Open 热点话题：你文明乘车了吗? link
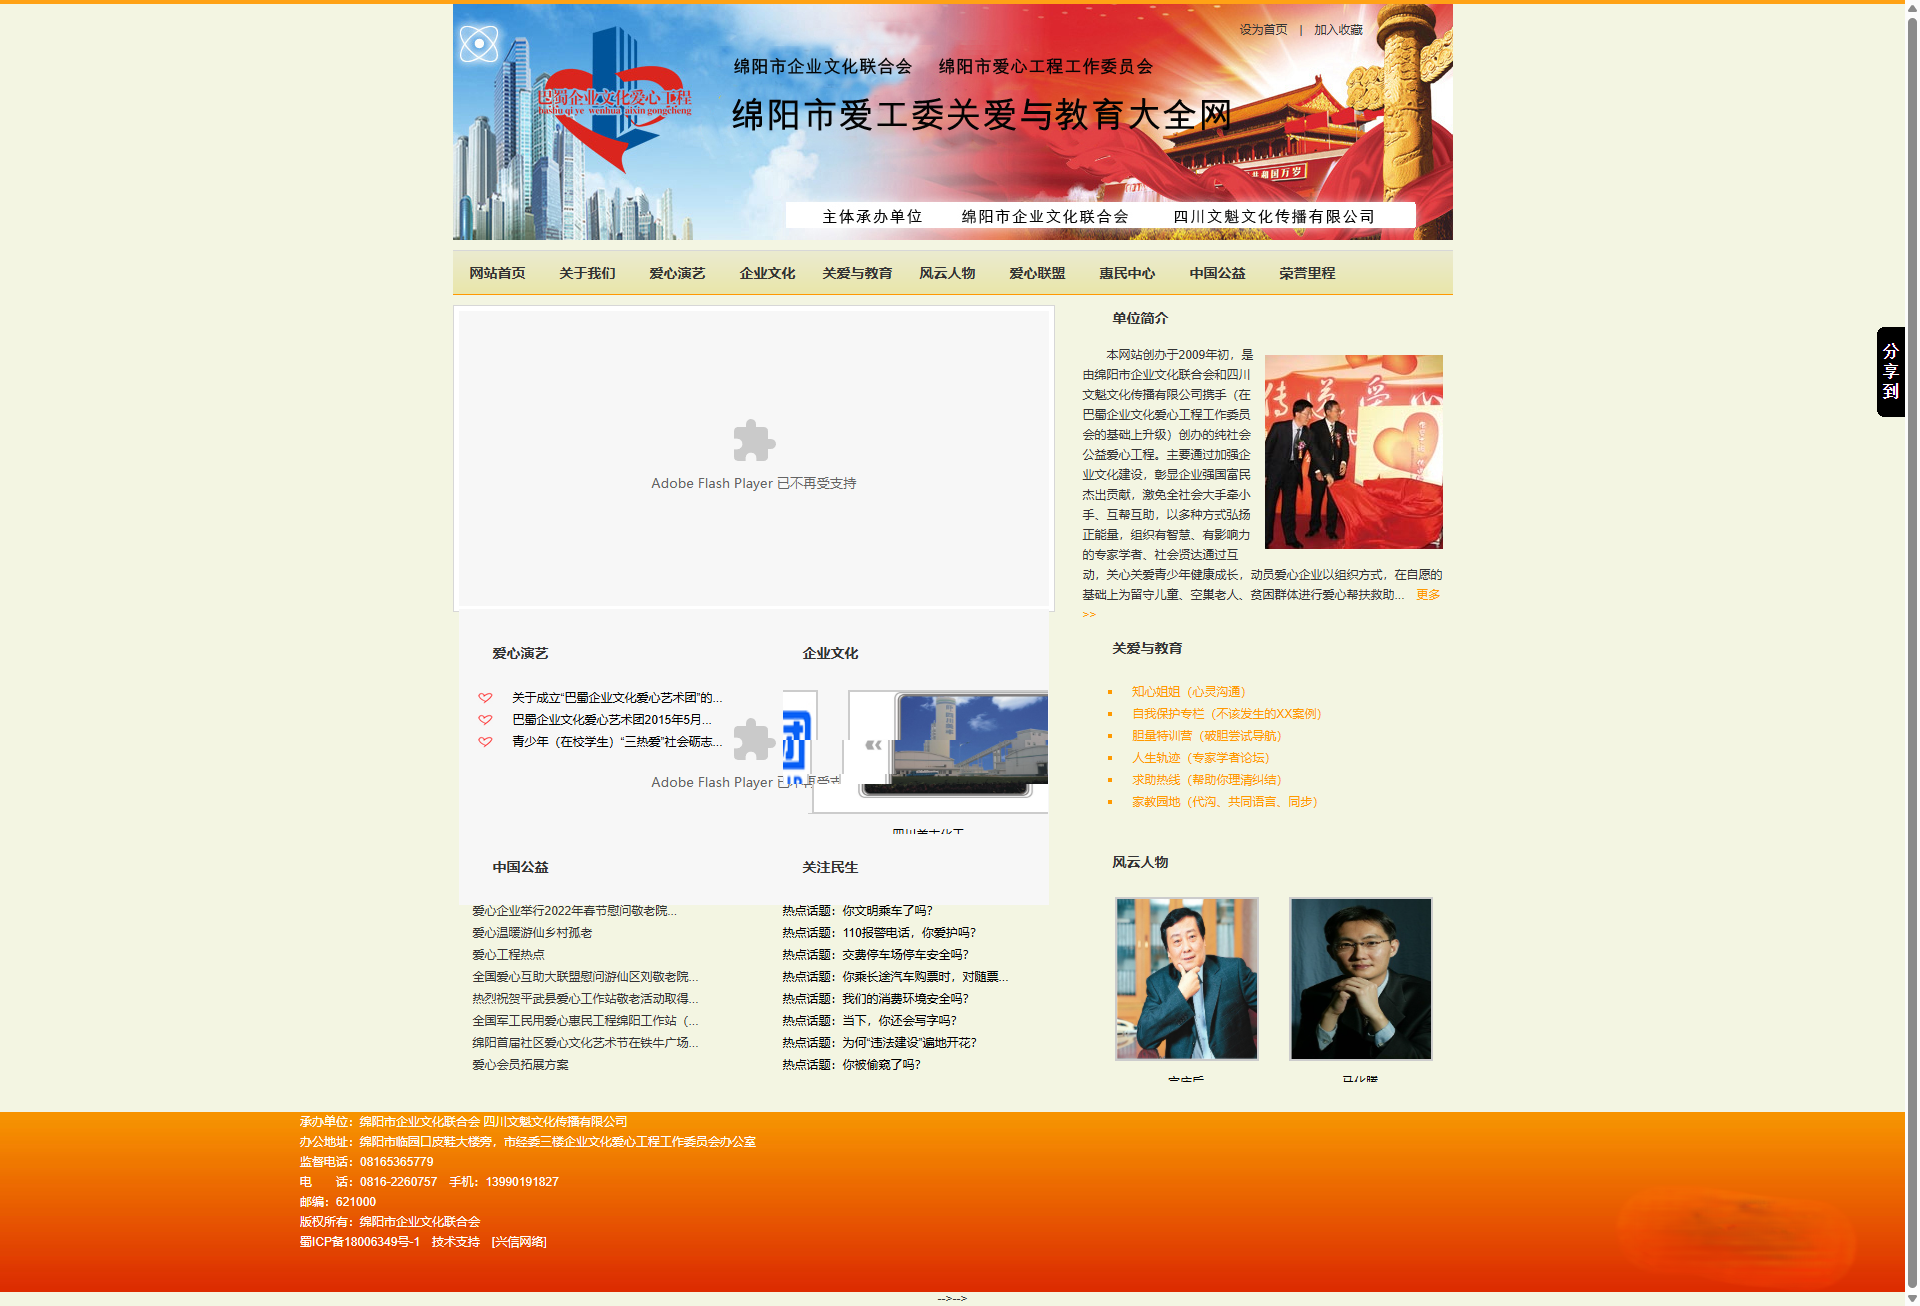 pos(857,911)
